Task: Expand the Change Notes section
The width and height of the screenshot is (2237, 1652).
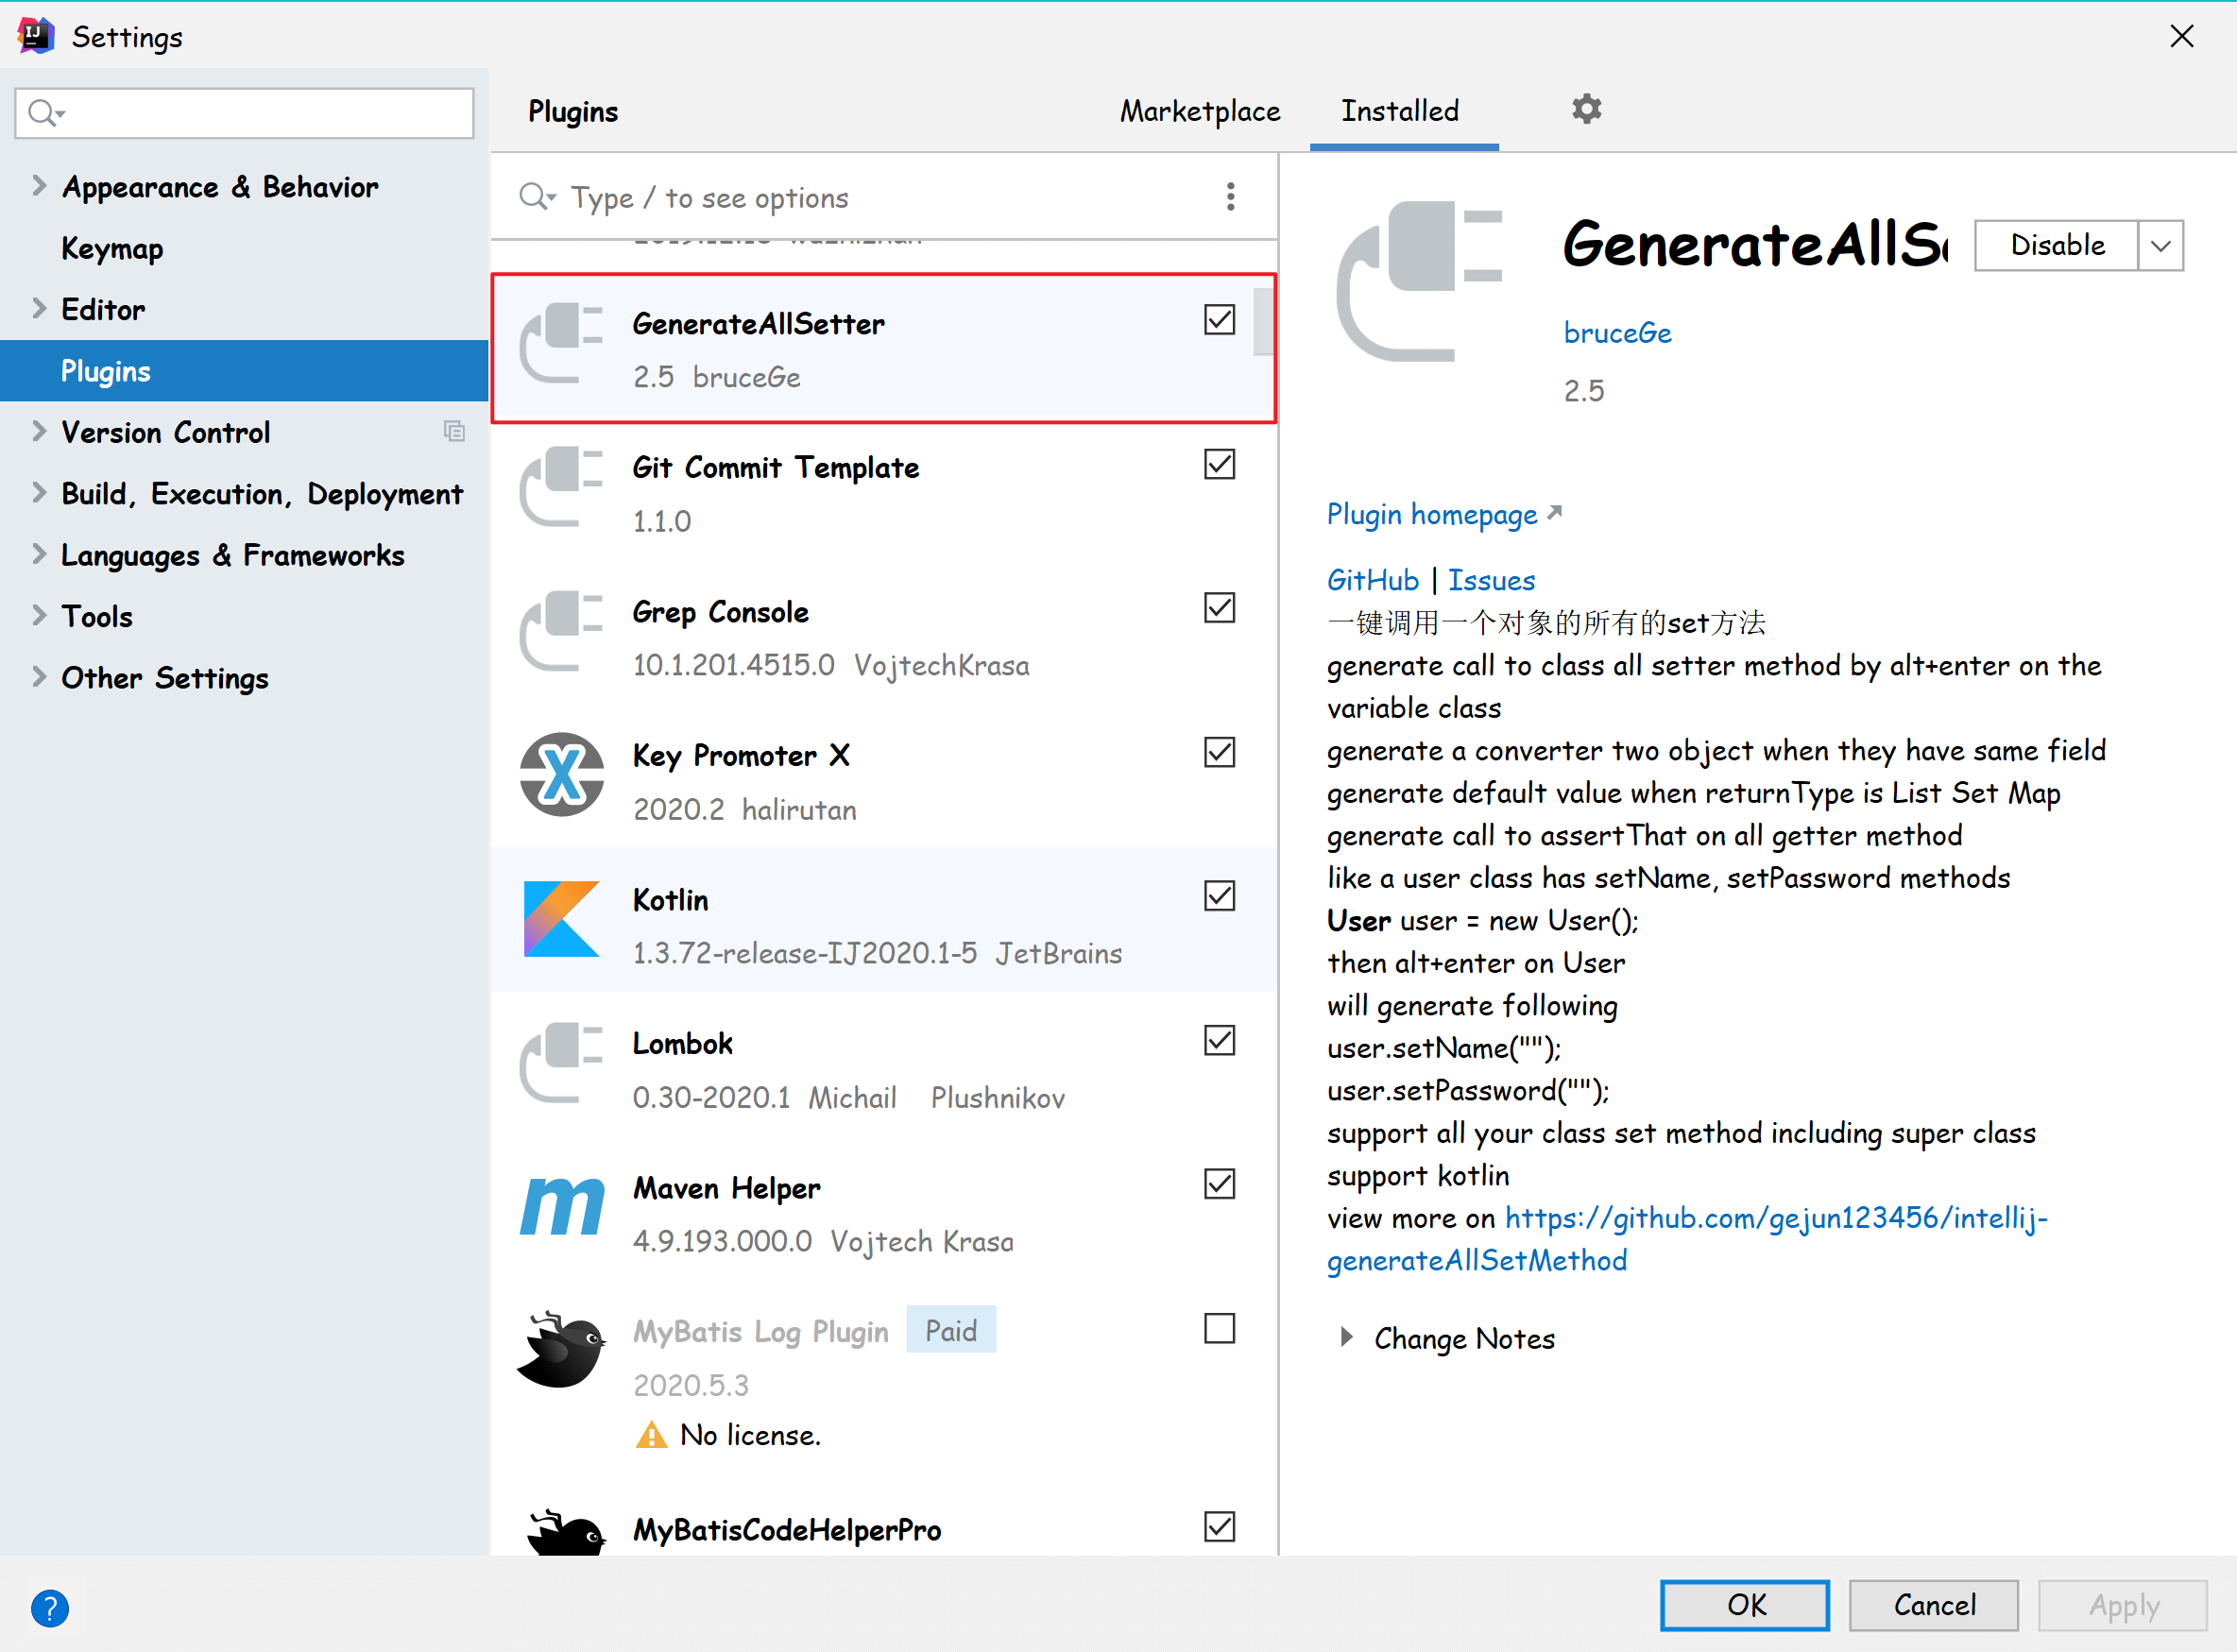Action: (x=1346, y=1338)
